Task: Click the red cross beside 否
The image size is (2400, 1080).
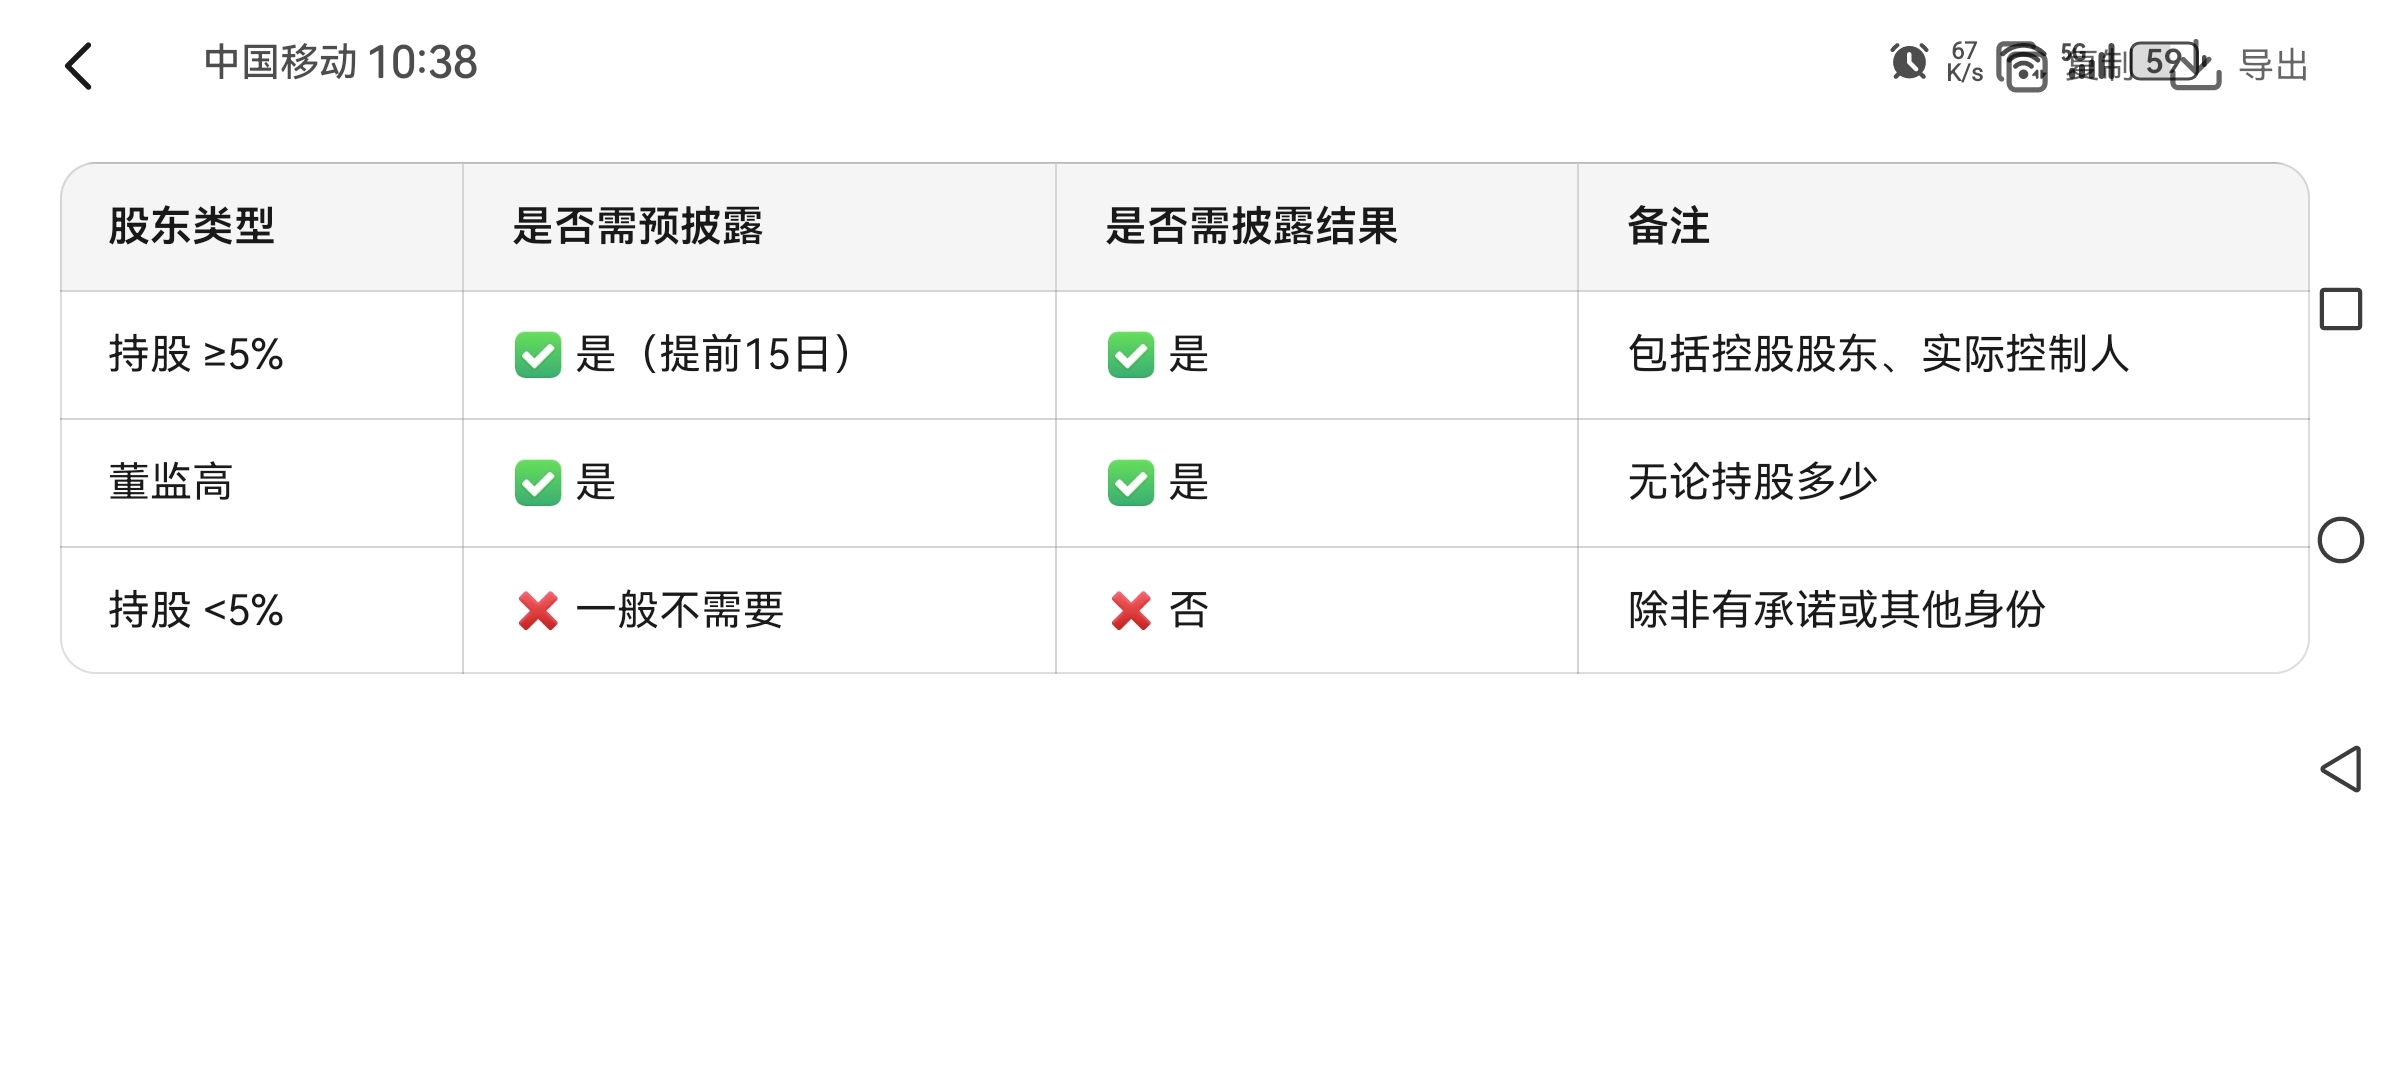Action: click(1131, 610)
